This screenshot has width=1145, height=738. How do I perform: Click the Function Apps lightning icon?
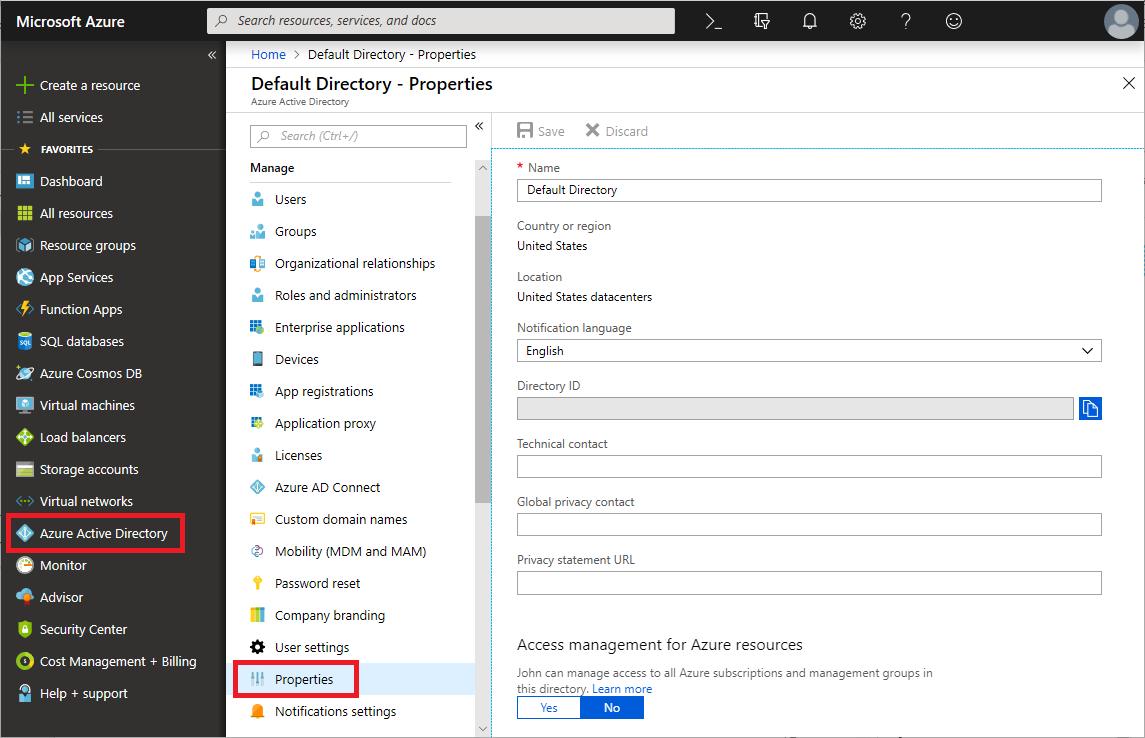click(x=25, y=309)
